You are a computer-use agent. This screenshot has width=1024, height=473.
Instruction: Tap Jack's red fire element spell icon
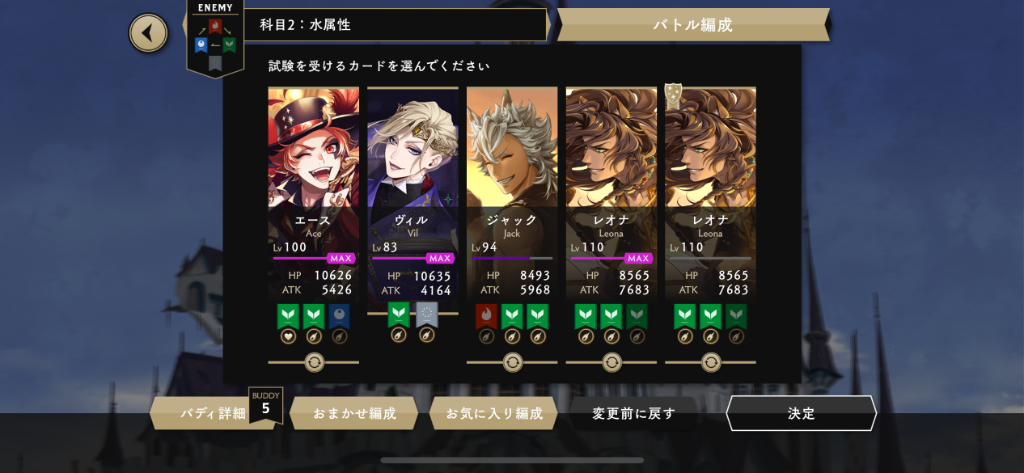tap(487, 316)
